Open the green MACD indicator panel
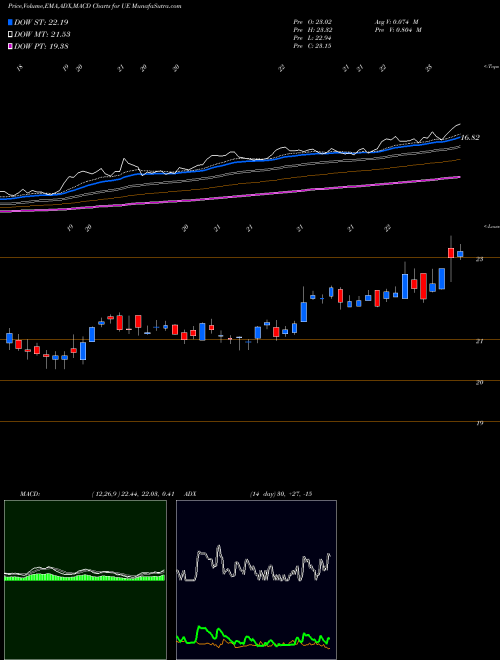The image size is (500, 660). coord(85,580)
